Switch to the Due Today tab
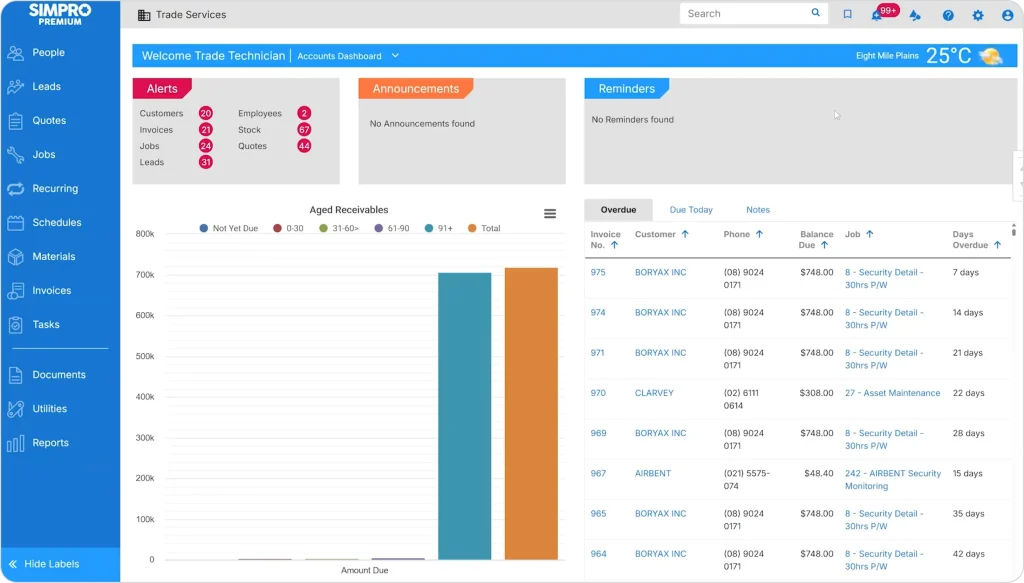The width and height of the screenshot is (1024, 583). [691, 210]
